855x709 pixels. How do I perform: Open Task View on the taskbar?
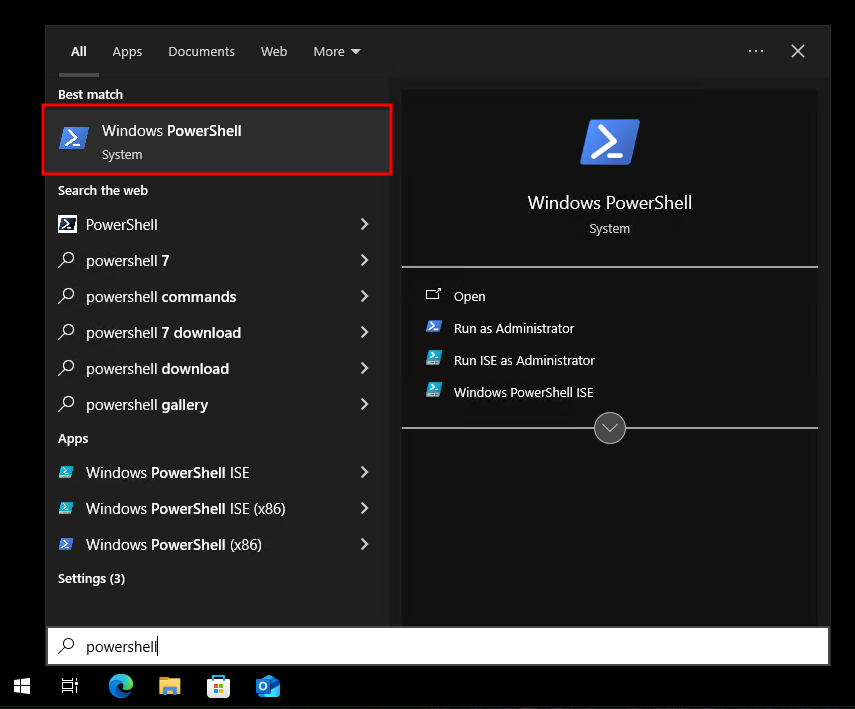(x=70, y=686)
